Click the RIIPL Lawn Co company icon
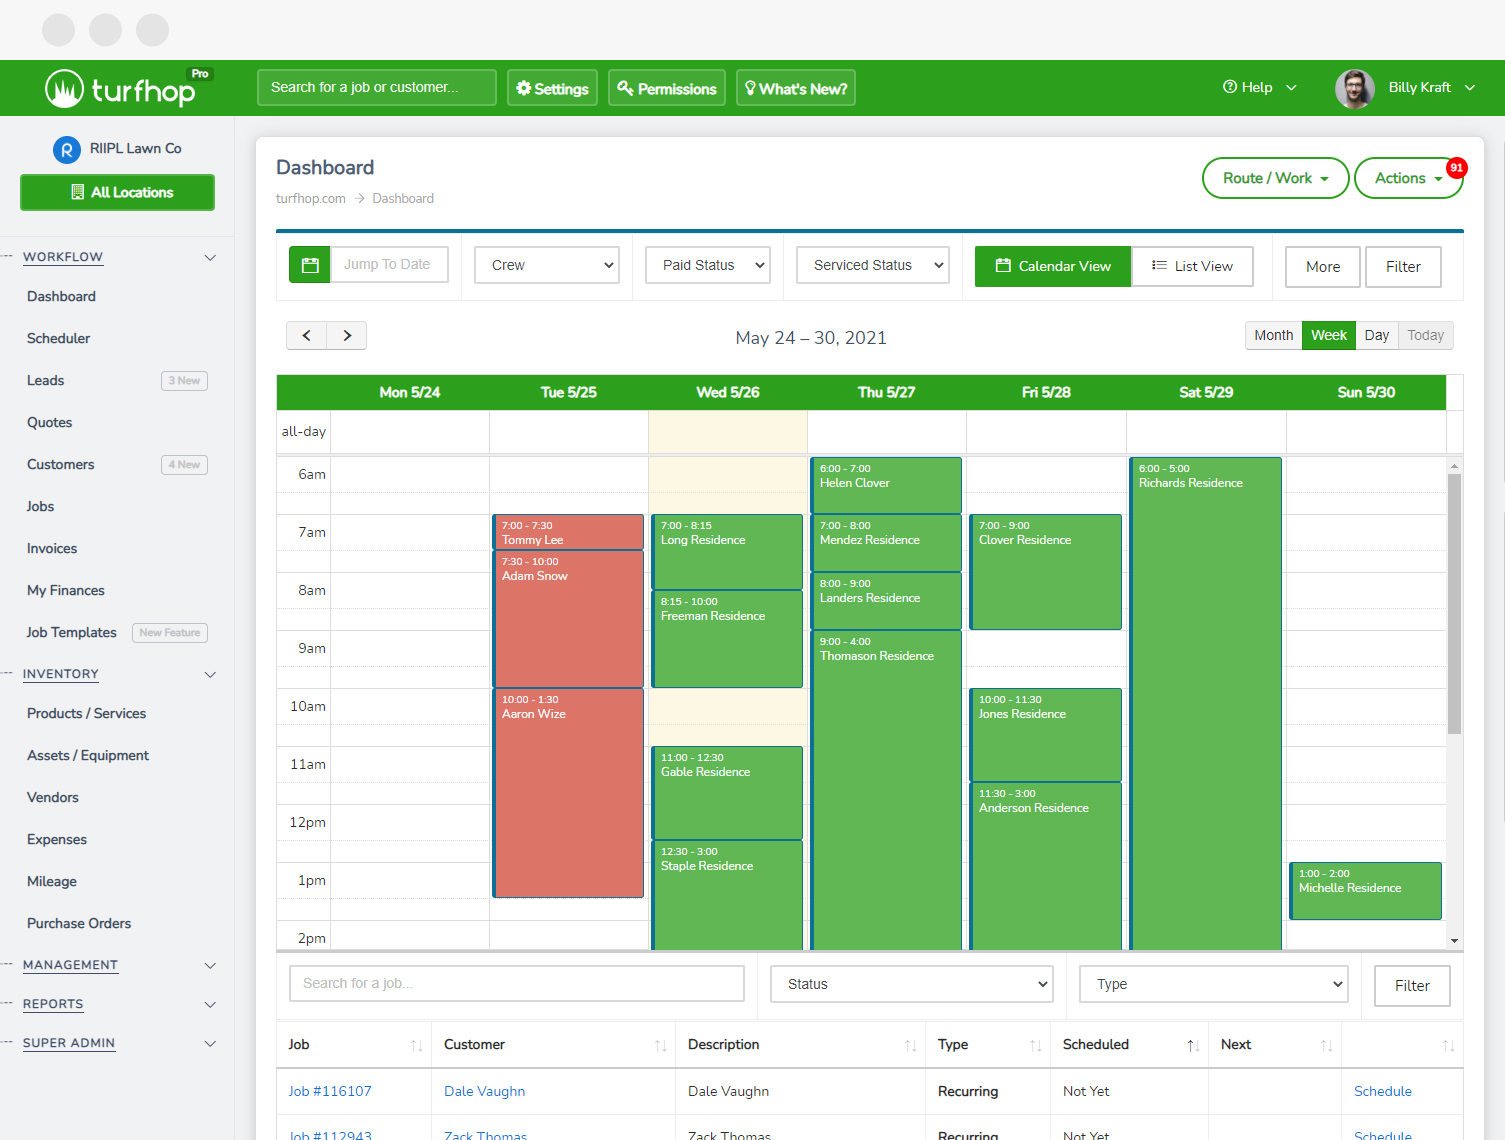This screenshot has width=1505, height=1140. [66, 150]
